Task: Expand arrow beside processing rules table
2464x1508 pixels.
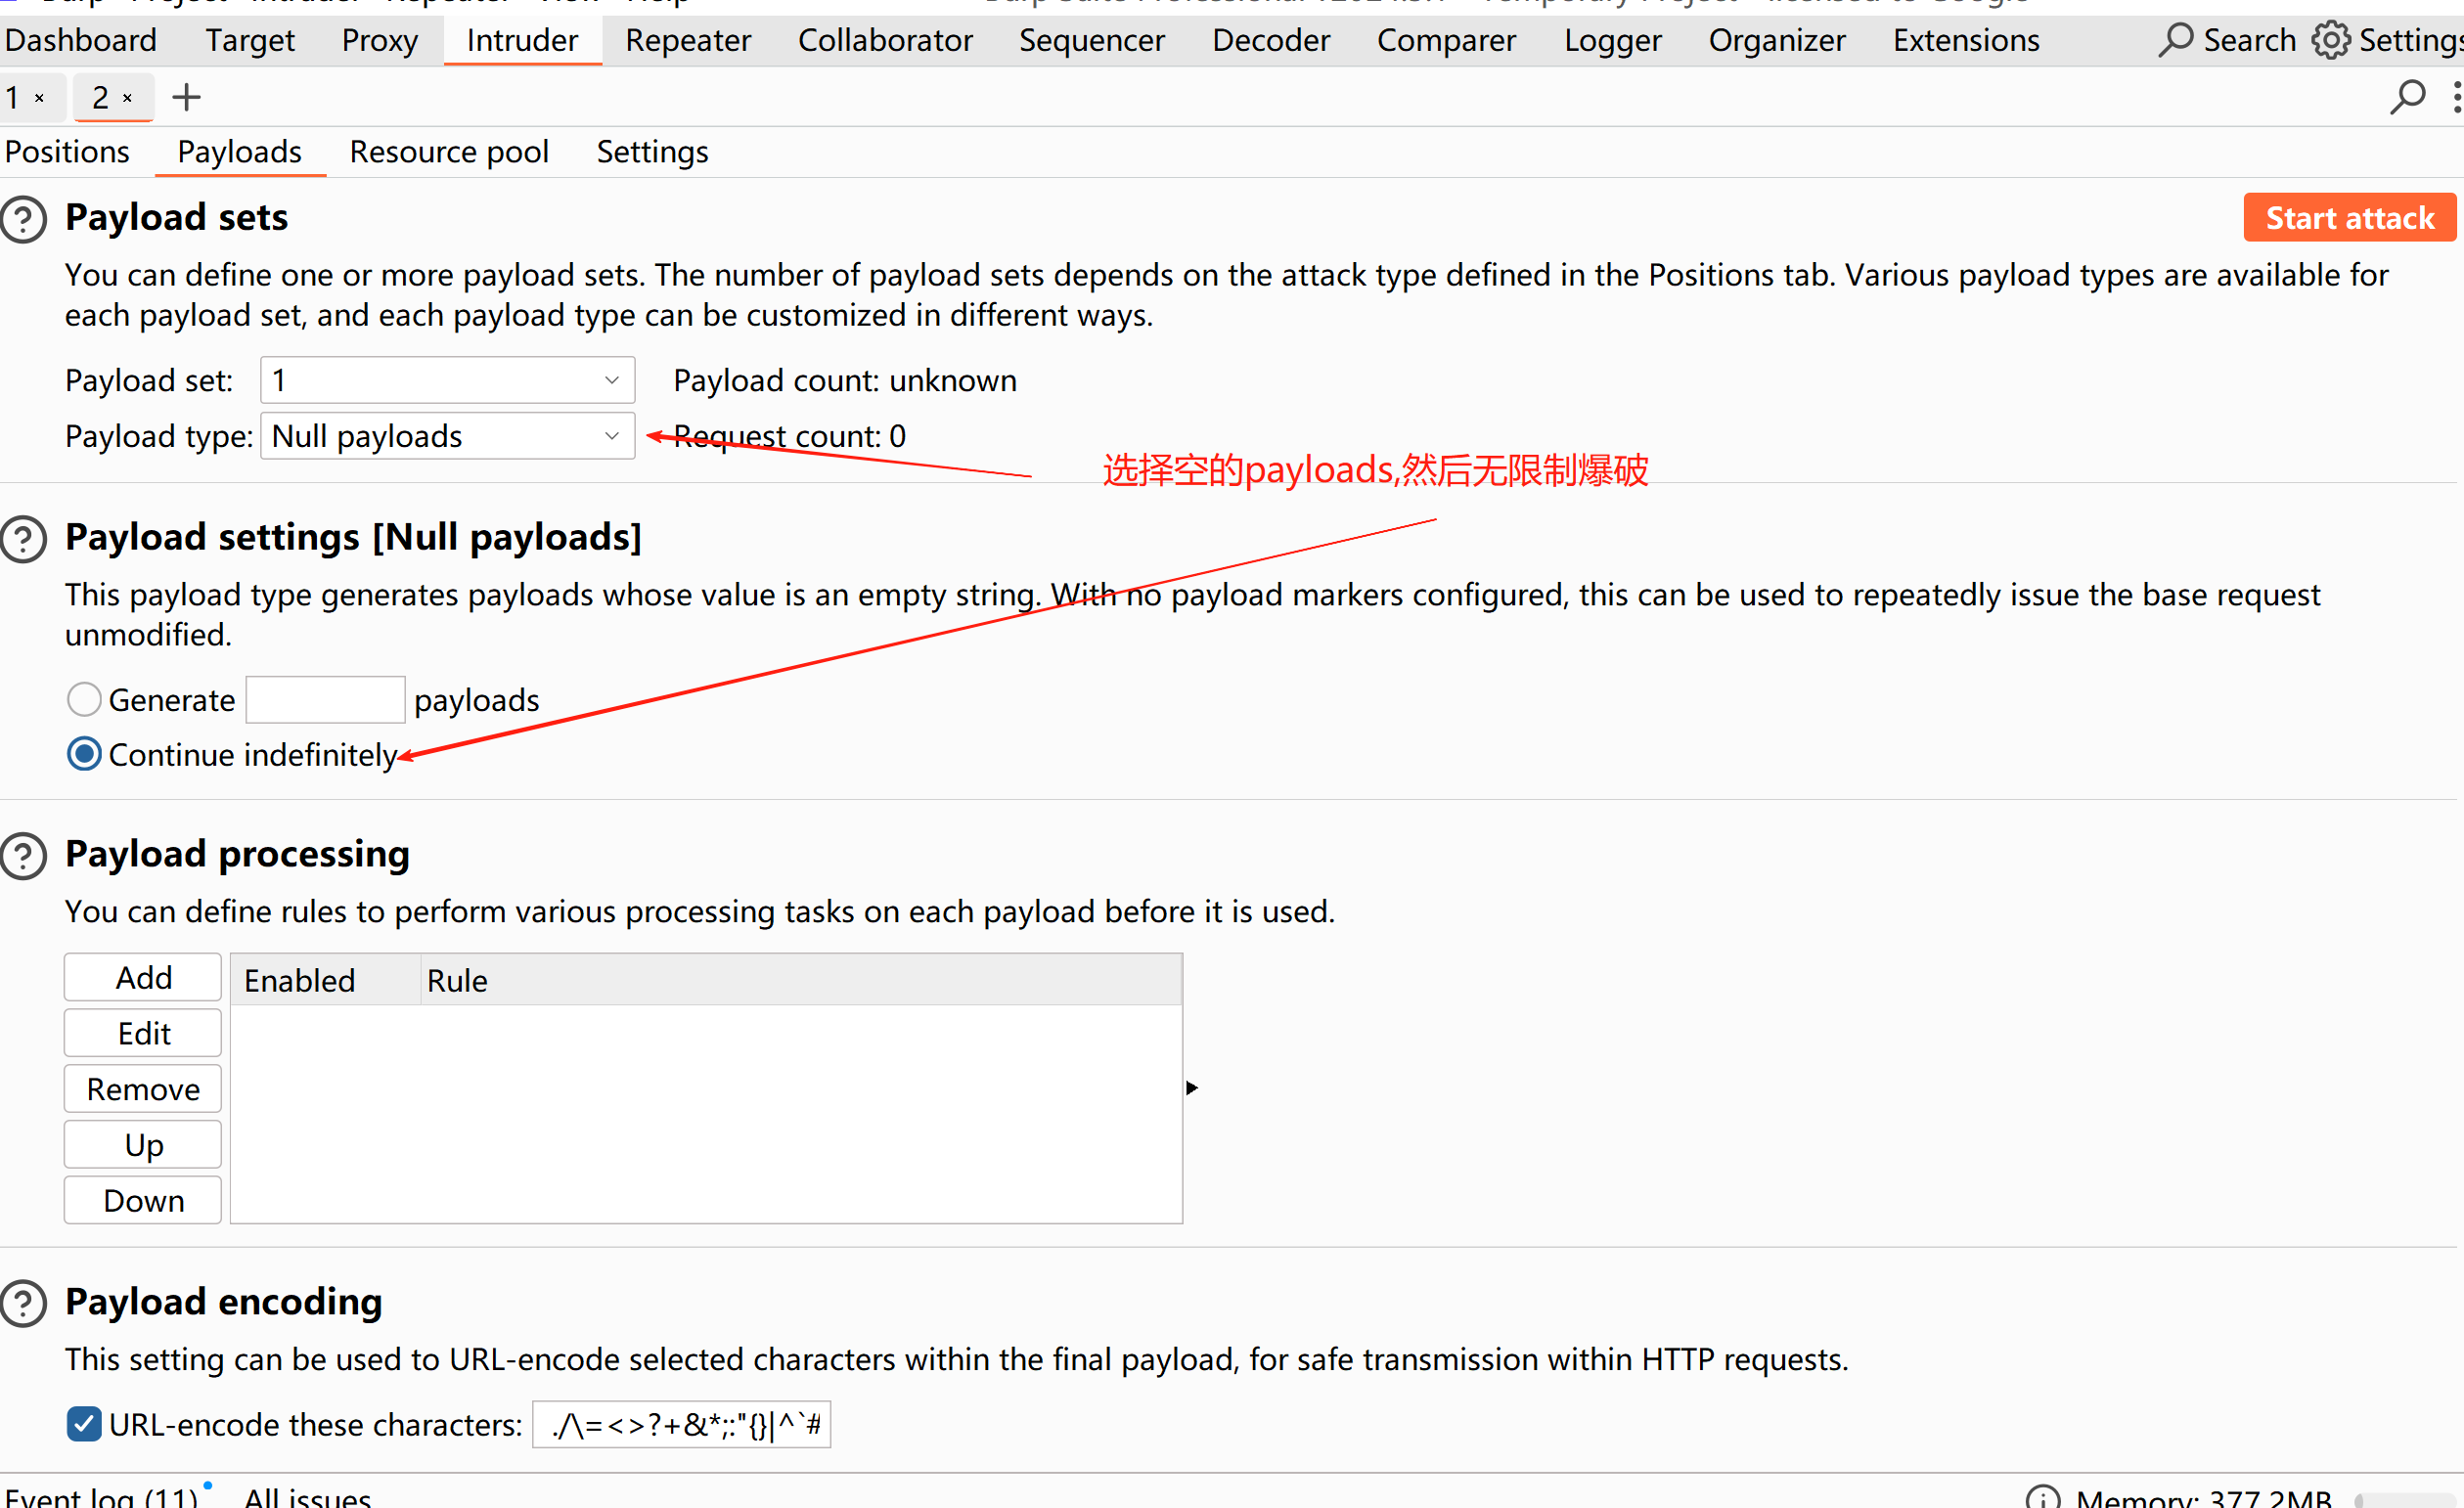Action: click(1192, 1088)
